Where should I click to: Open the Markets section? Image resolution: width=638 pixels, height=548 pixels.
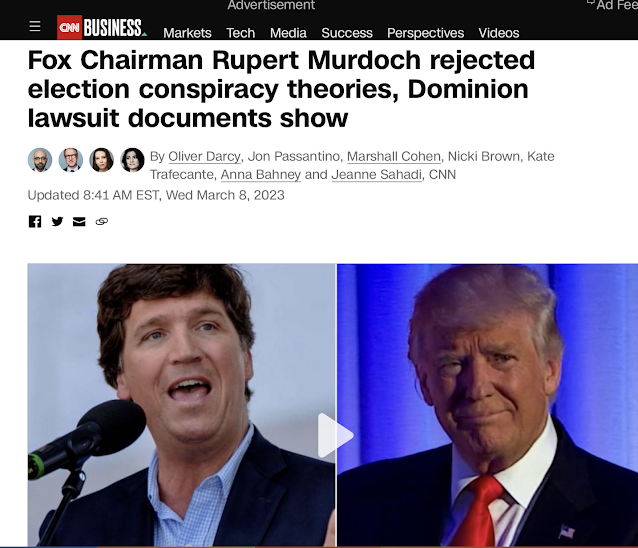point(187,33)
